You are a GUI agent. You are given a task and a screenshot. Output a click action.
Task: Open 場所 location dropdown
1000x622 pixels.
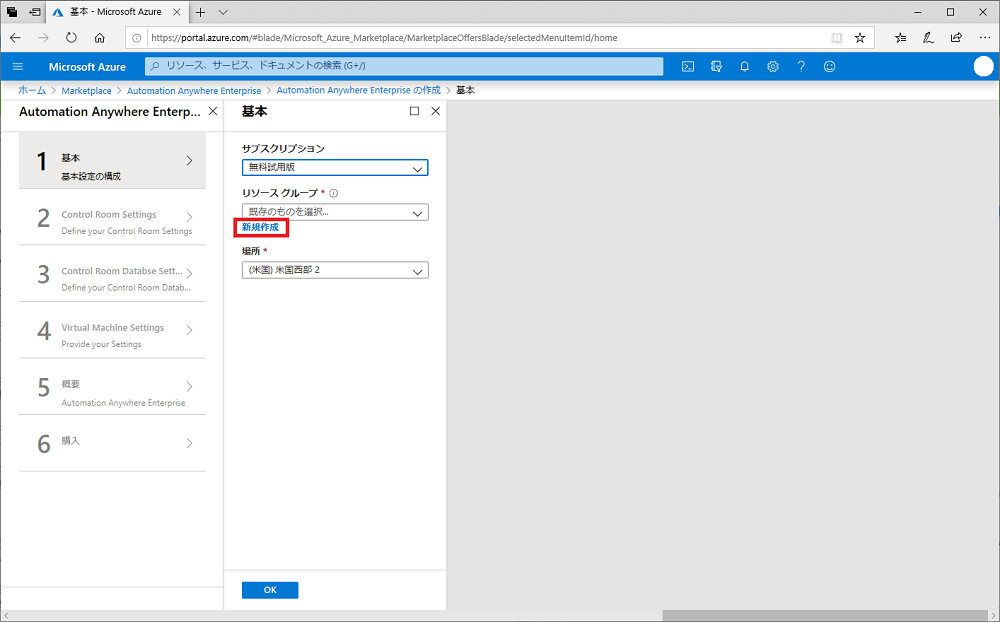335,270
